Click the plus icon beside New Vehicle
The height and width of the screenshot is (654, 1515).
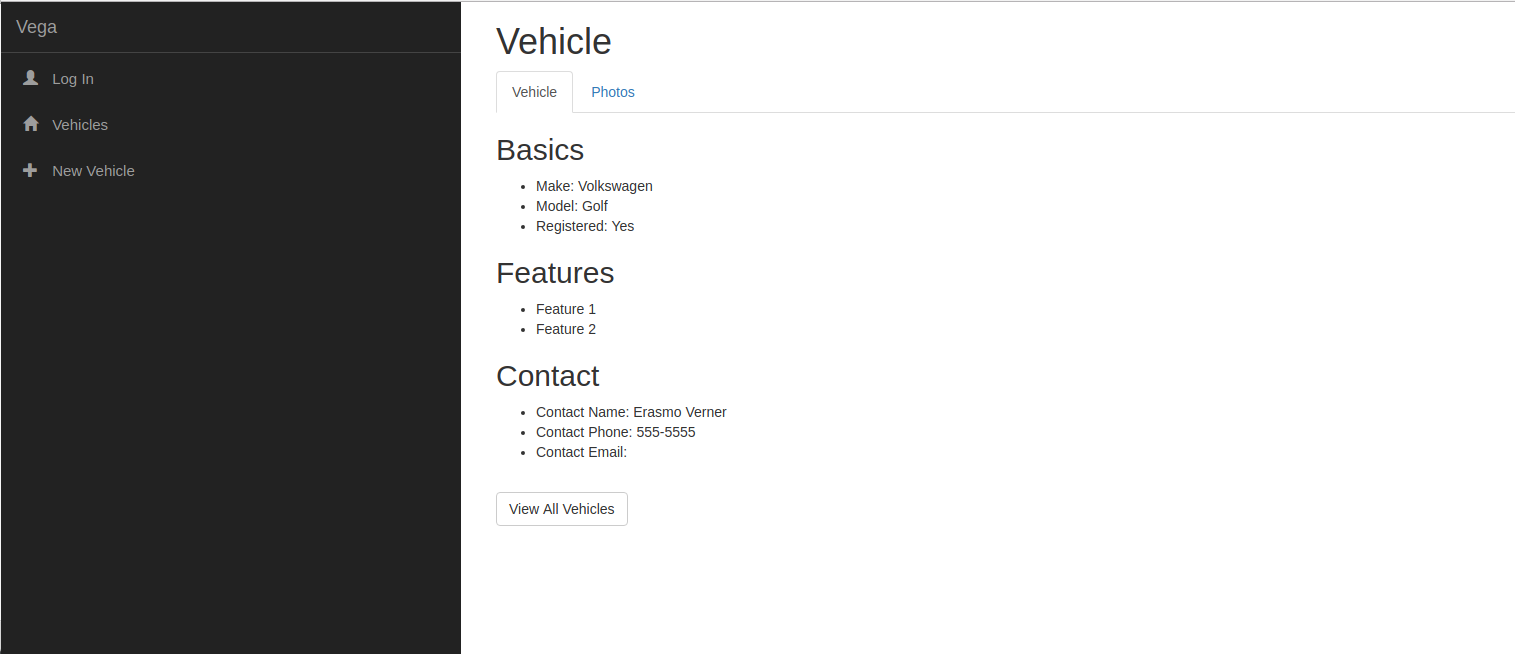[x=30, y=170]
